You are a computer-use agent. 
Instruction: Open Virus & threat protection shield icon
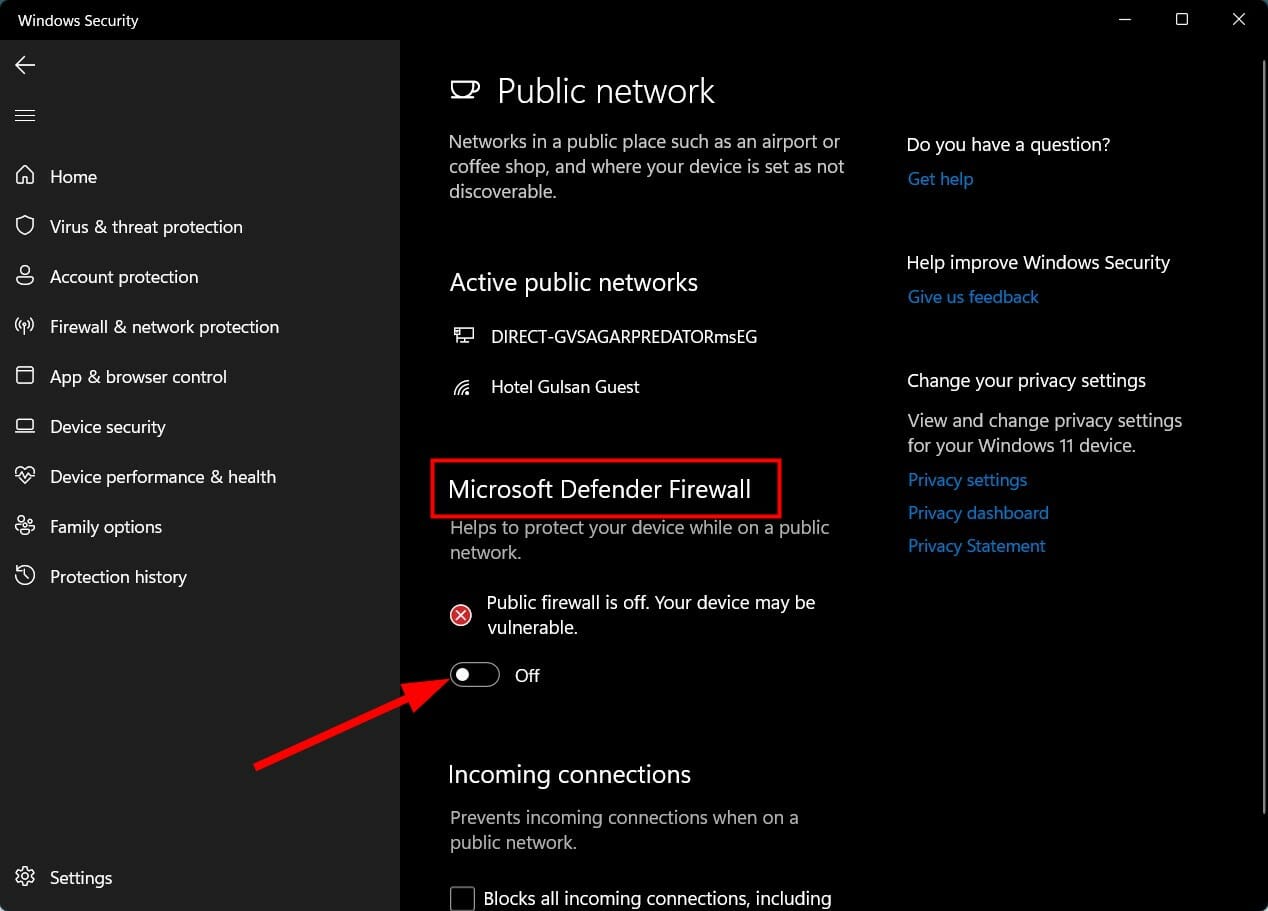tap(25, 226)
